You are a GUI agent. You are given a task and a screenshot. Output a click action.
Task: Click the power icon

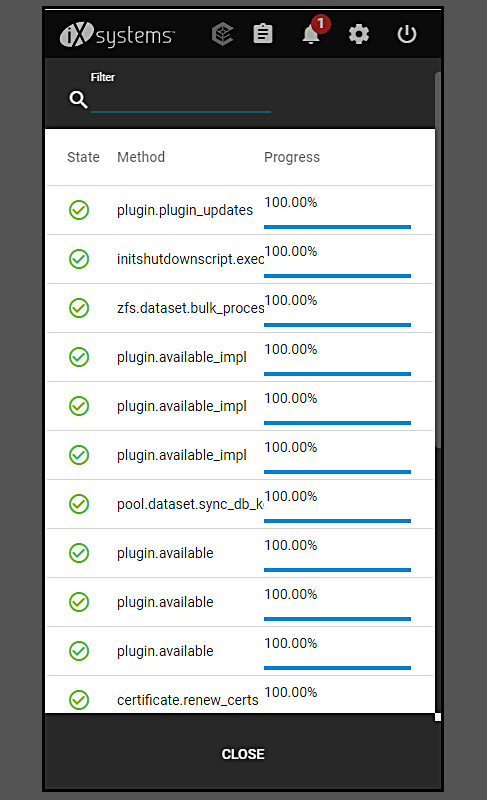[406, 34]
